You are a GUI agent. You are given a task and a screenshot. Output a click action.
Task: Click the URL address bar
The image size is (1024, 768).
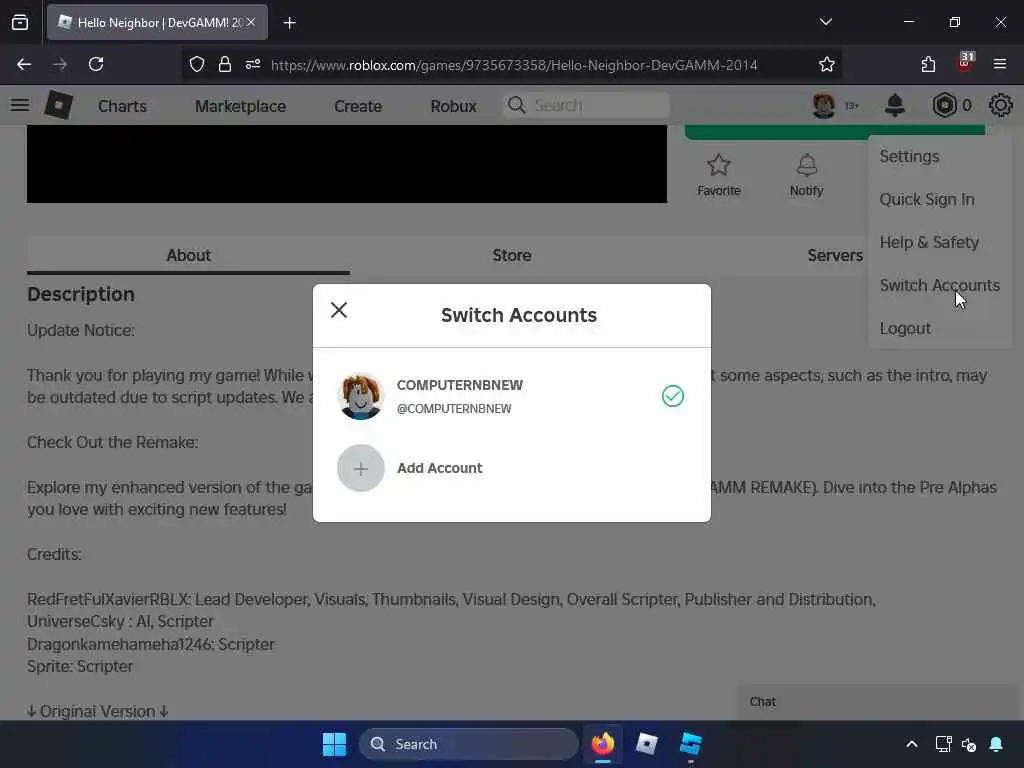[514, 65]
